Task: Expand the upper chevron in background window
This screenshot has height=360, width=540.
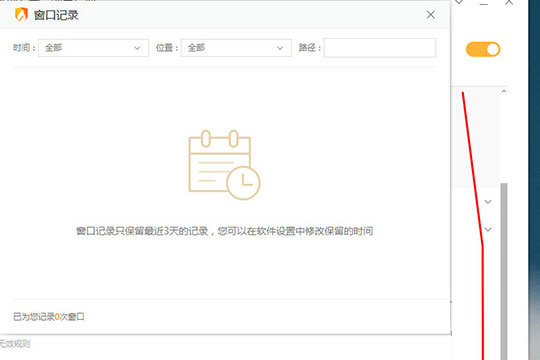Action: (x=488, y=202)
